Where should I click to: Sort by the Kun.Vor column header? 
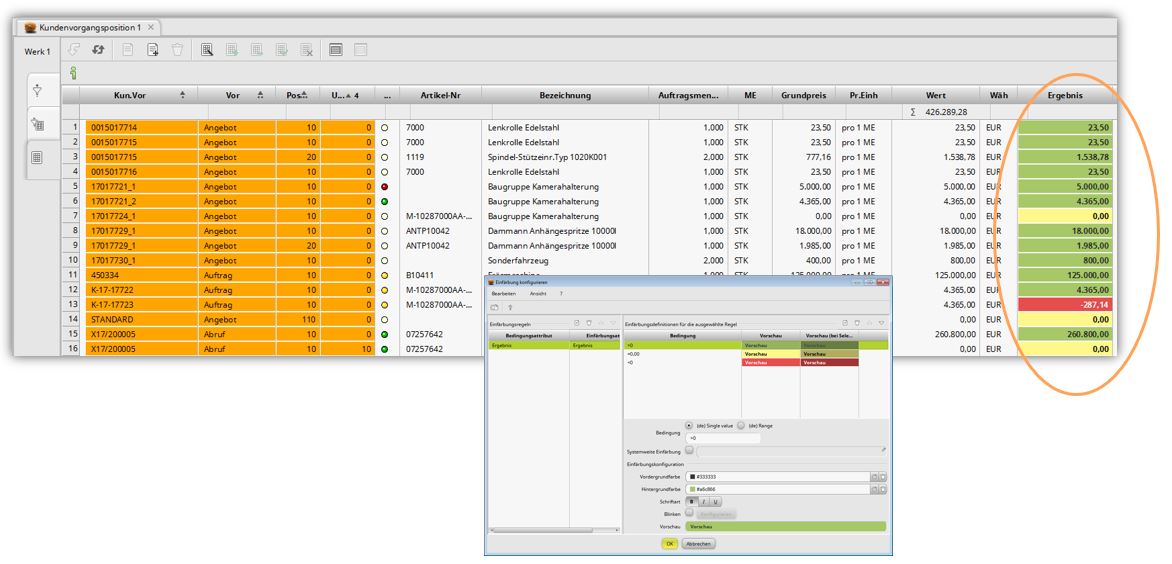click(x=138, y=95)
